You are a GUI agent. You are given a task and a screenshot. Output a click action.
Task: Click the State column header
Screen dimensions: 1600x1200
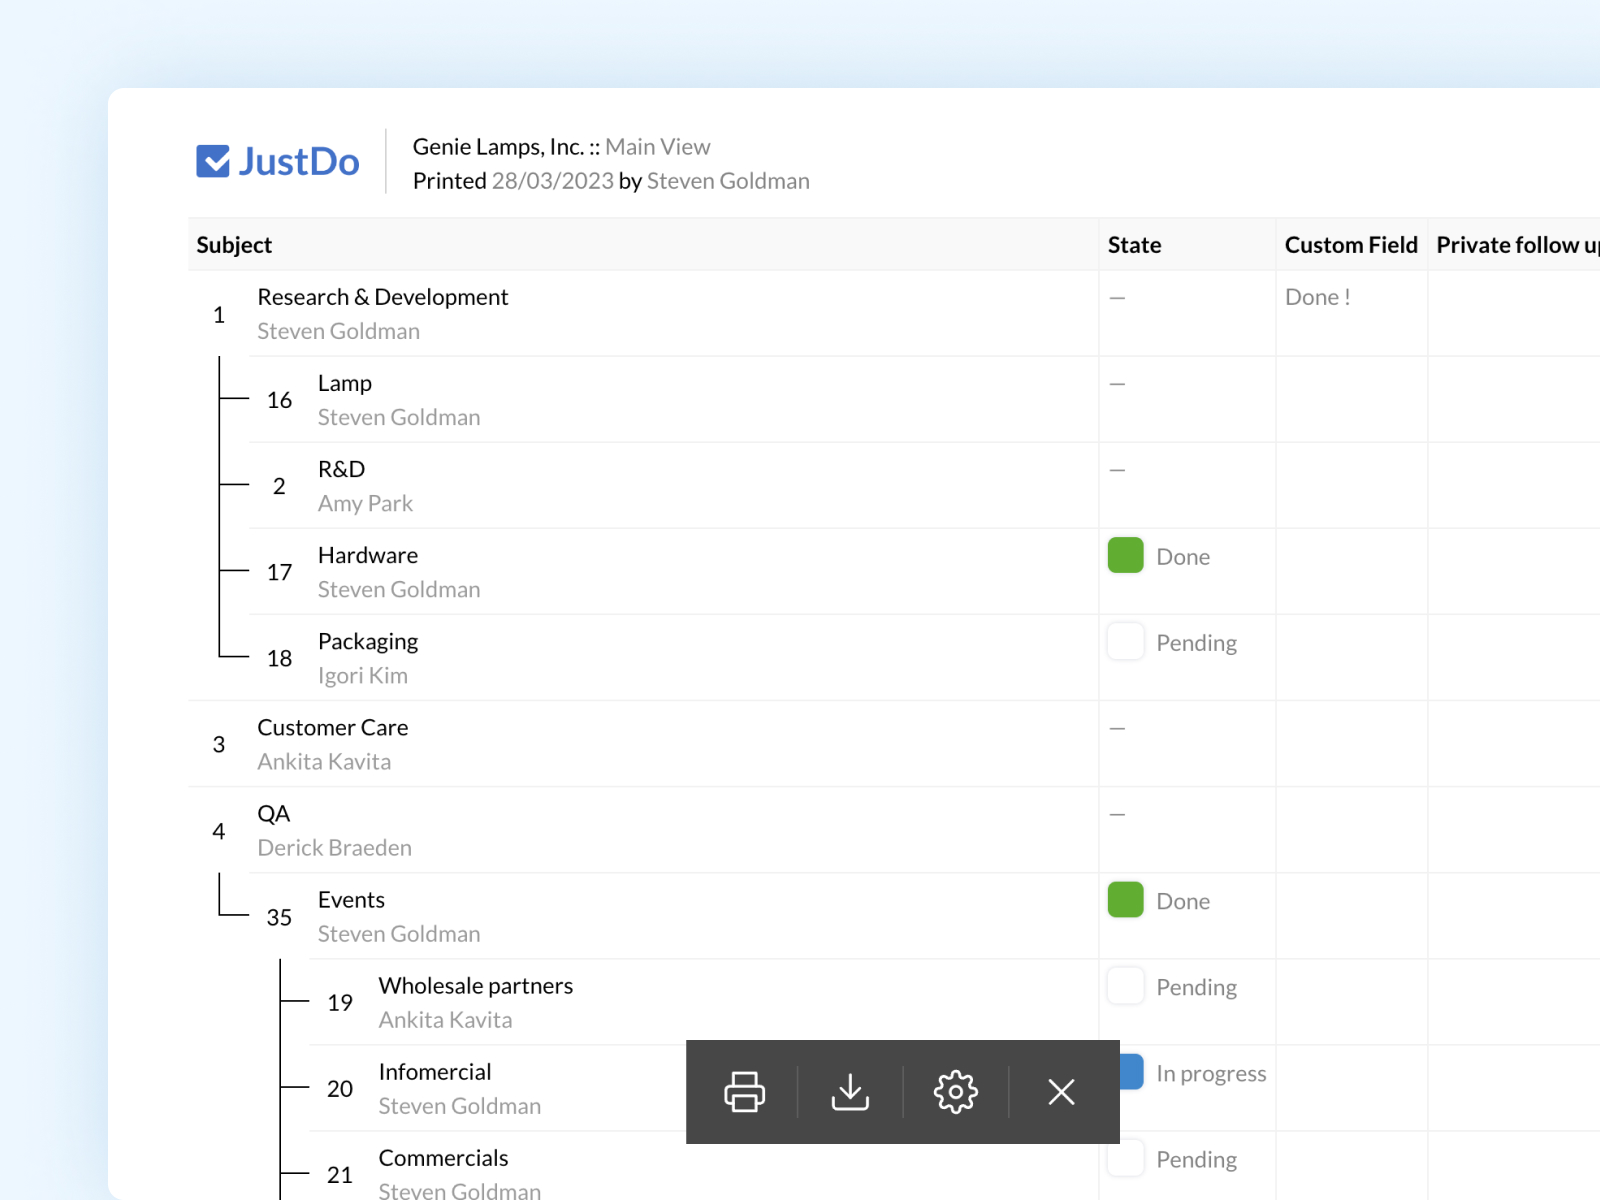click(x=1134, y=245)
